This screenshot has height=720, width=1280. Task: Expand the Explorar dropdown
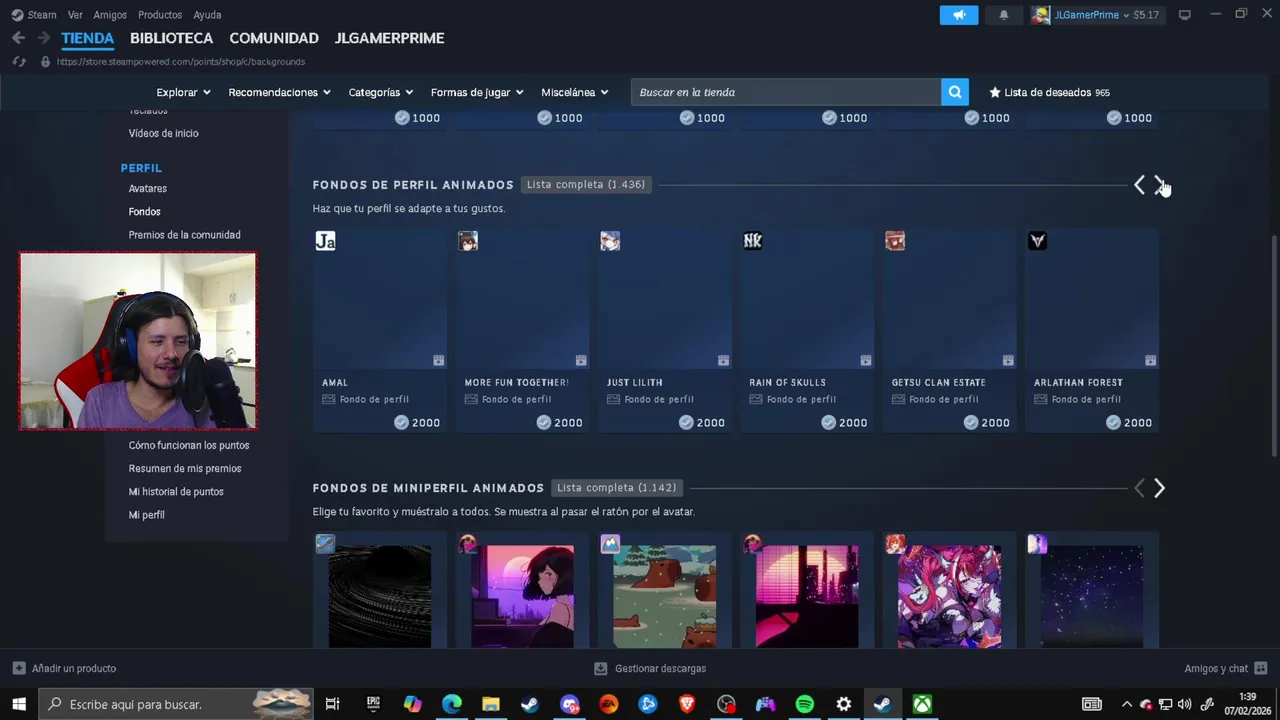(x=183, y=92)
